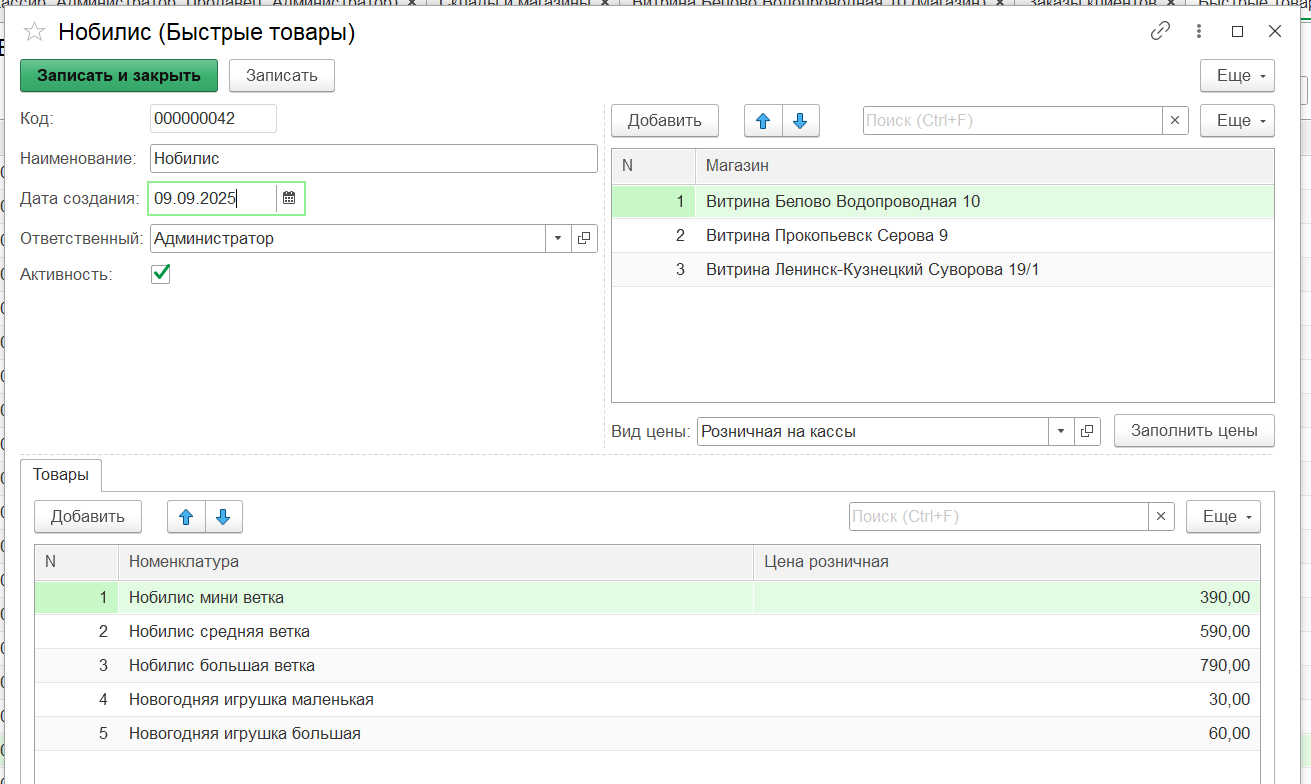
Task: Select the Витрина Прокопьевск Серова 9 row
Action: click(826, 236)
